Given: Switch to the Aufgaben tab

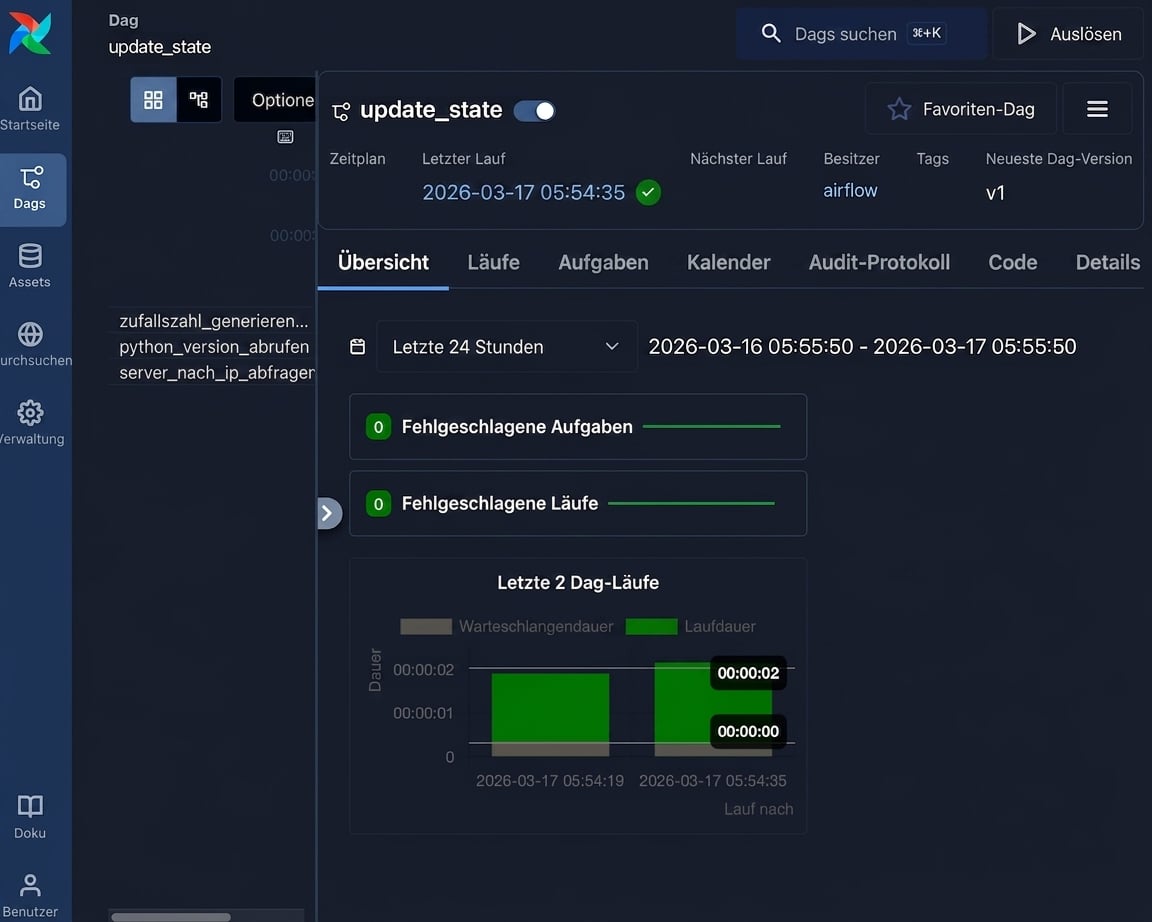Looking at the screenshot, I should (603, 262).
